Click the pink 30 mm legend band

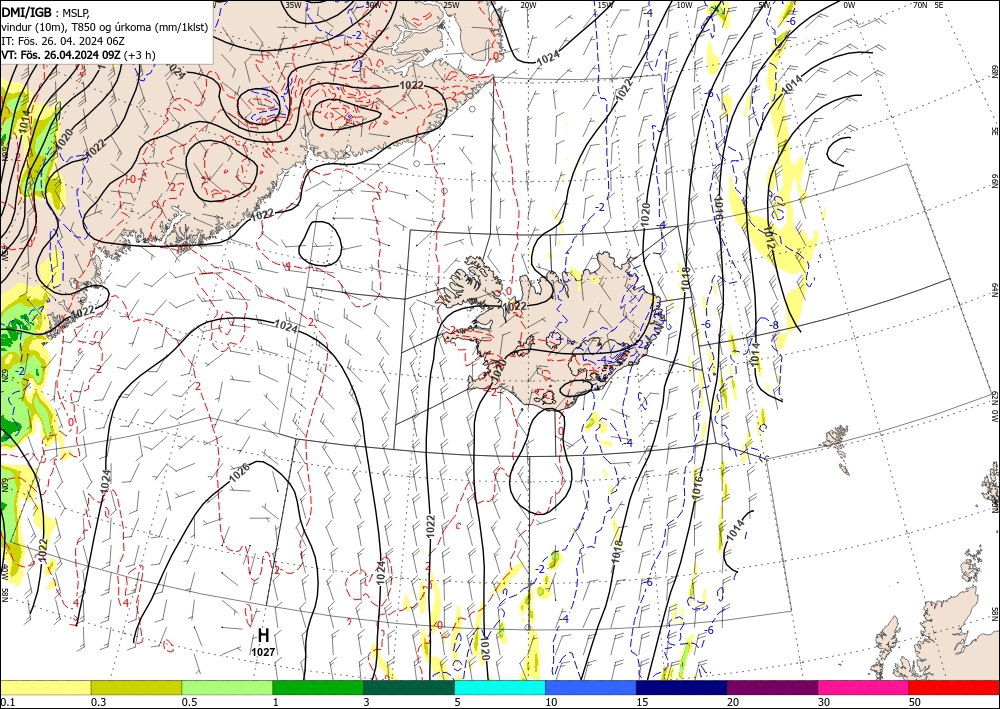864,687
